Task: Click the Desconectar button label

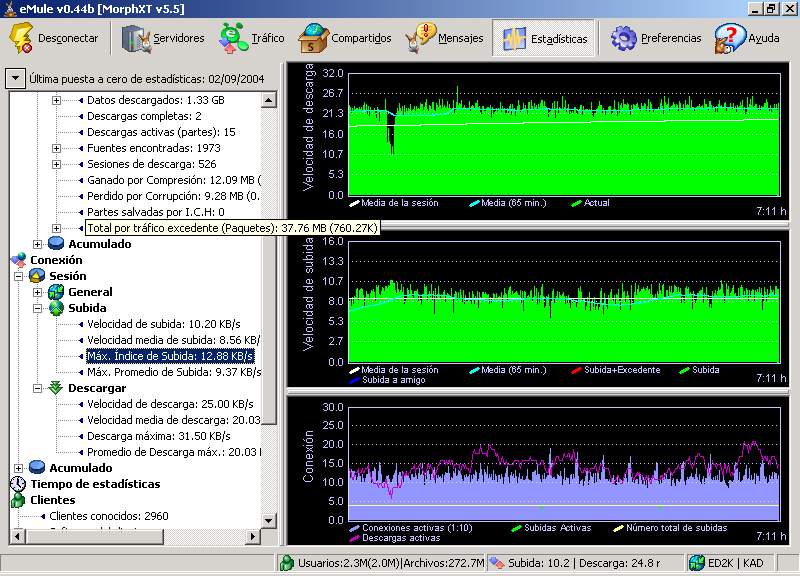Action: point(68,38)
